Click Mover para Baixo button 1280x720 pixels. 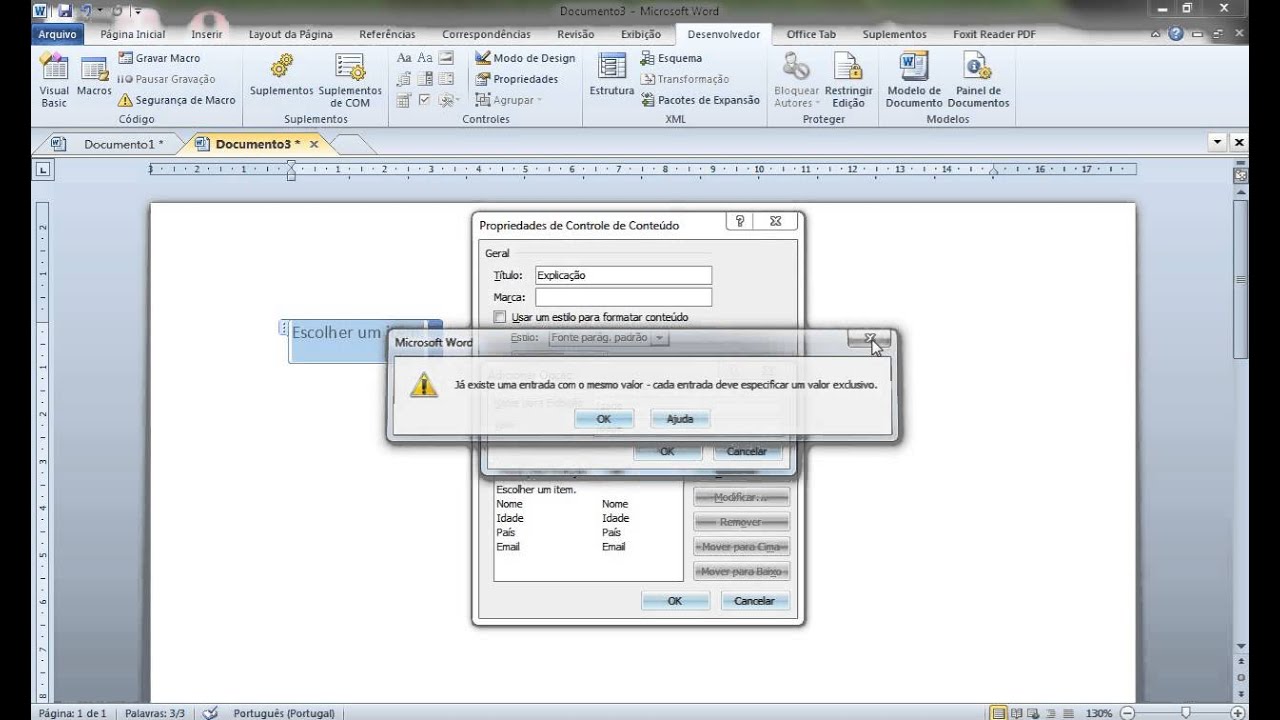coord(741,572)
